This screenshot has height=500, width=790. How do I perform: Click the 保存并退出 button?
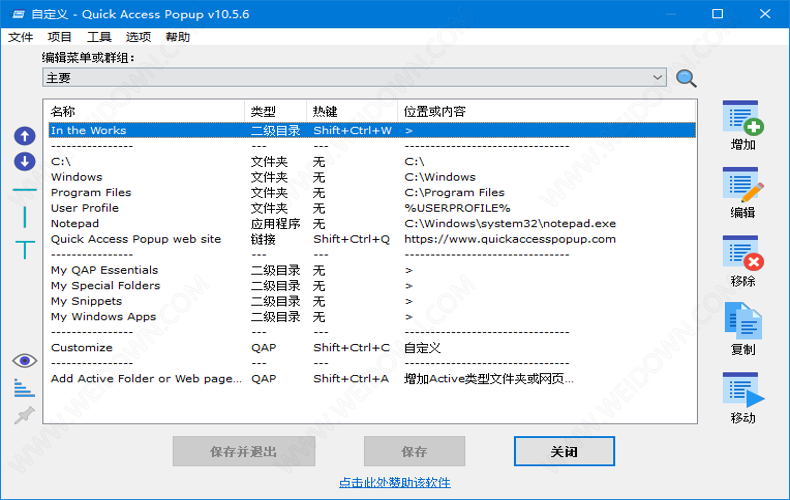click(x=244, y=451)
